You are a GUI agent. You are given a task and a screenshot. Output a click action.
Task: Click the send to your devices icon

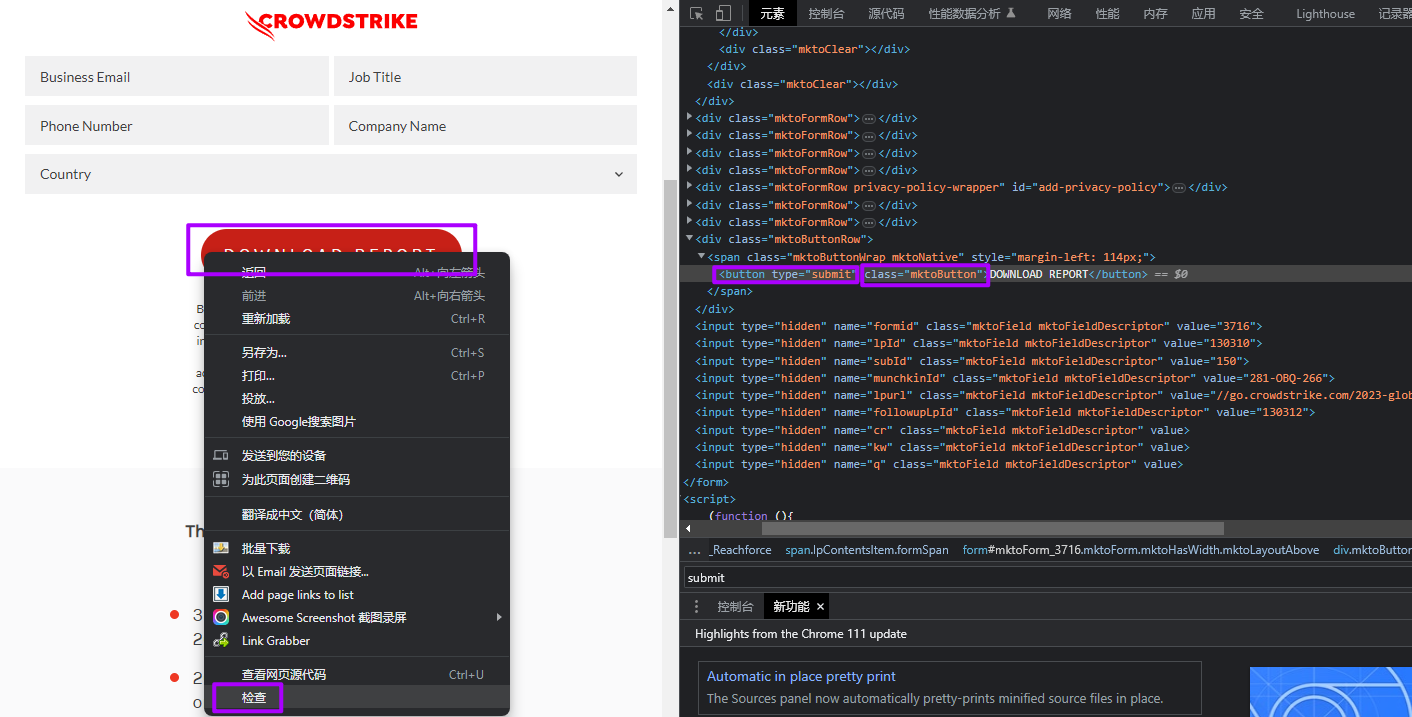tap(221, 455)
